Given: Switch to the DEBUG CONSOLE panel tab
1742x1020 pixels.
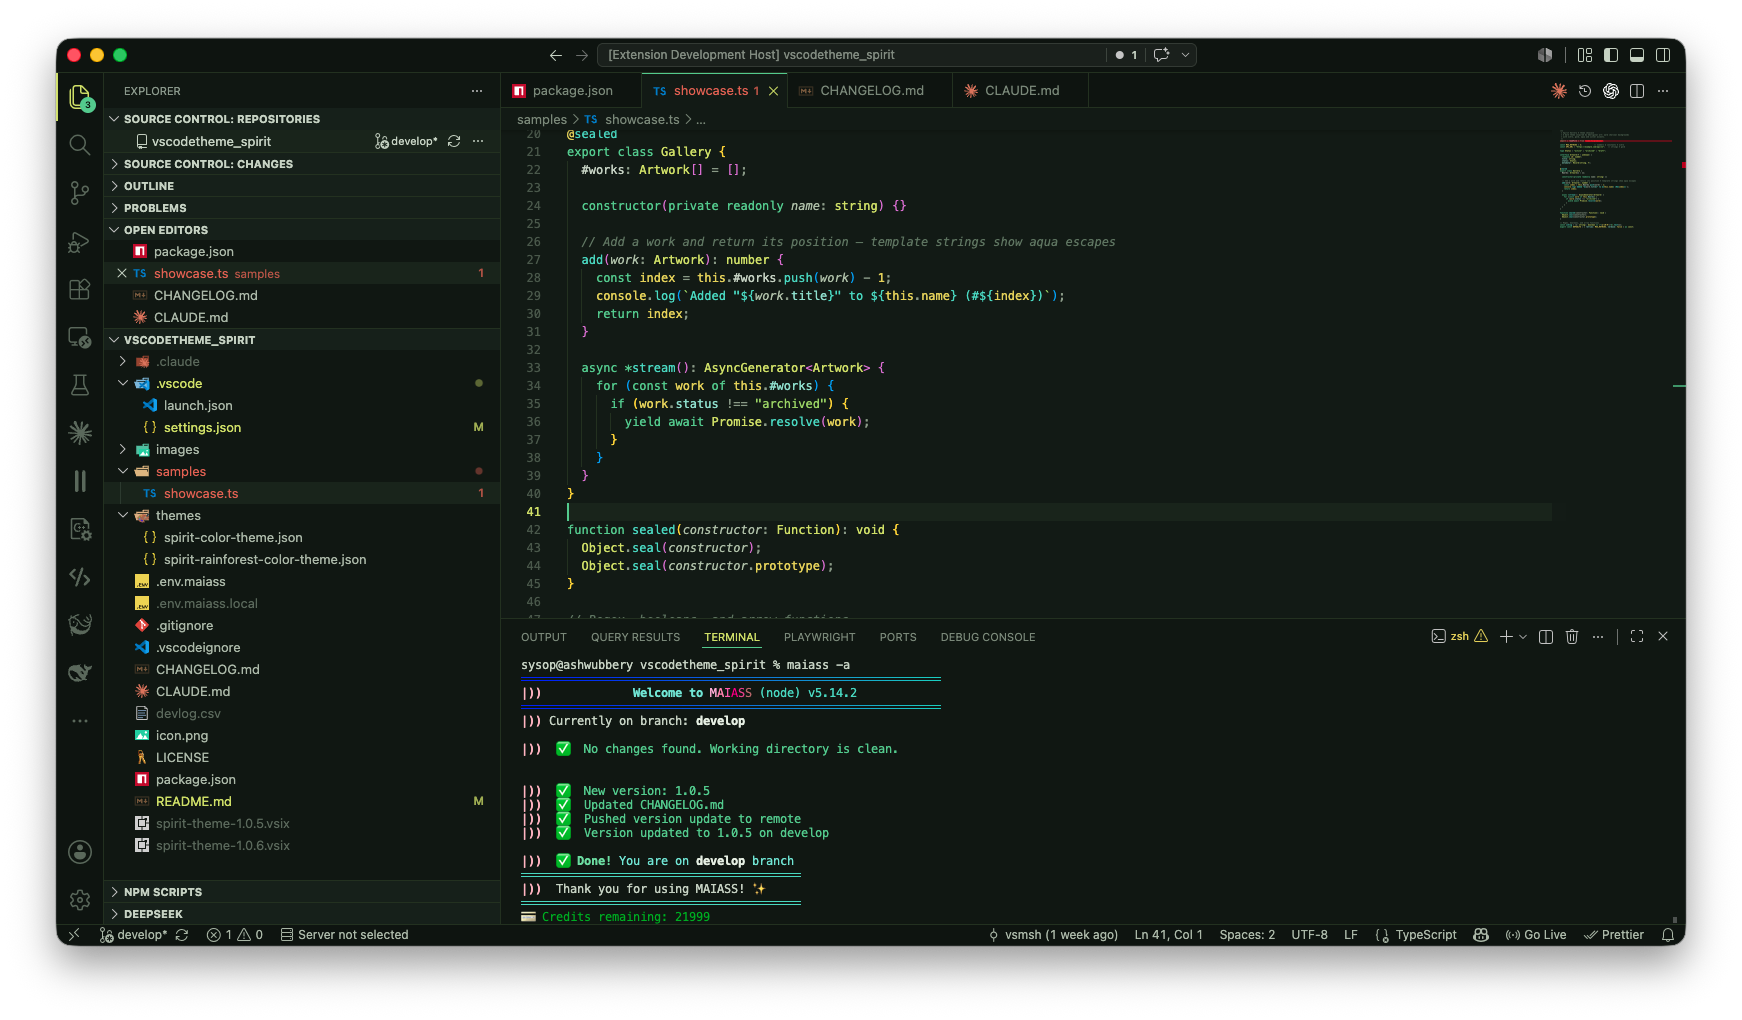Looking at the screenshot, I should [988, 637].
